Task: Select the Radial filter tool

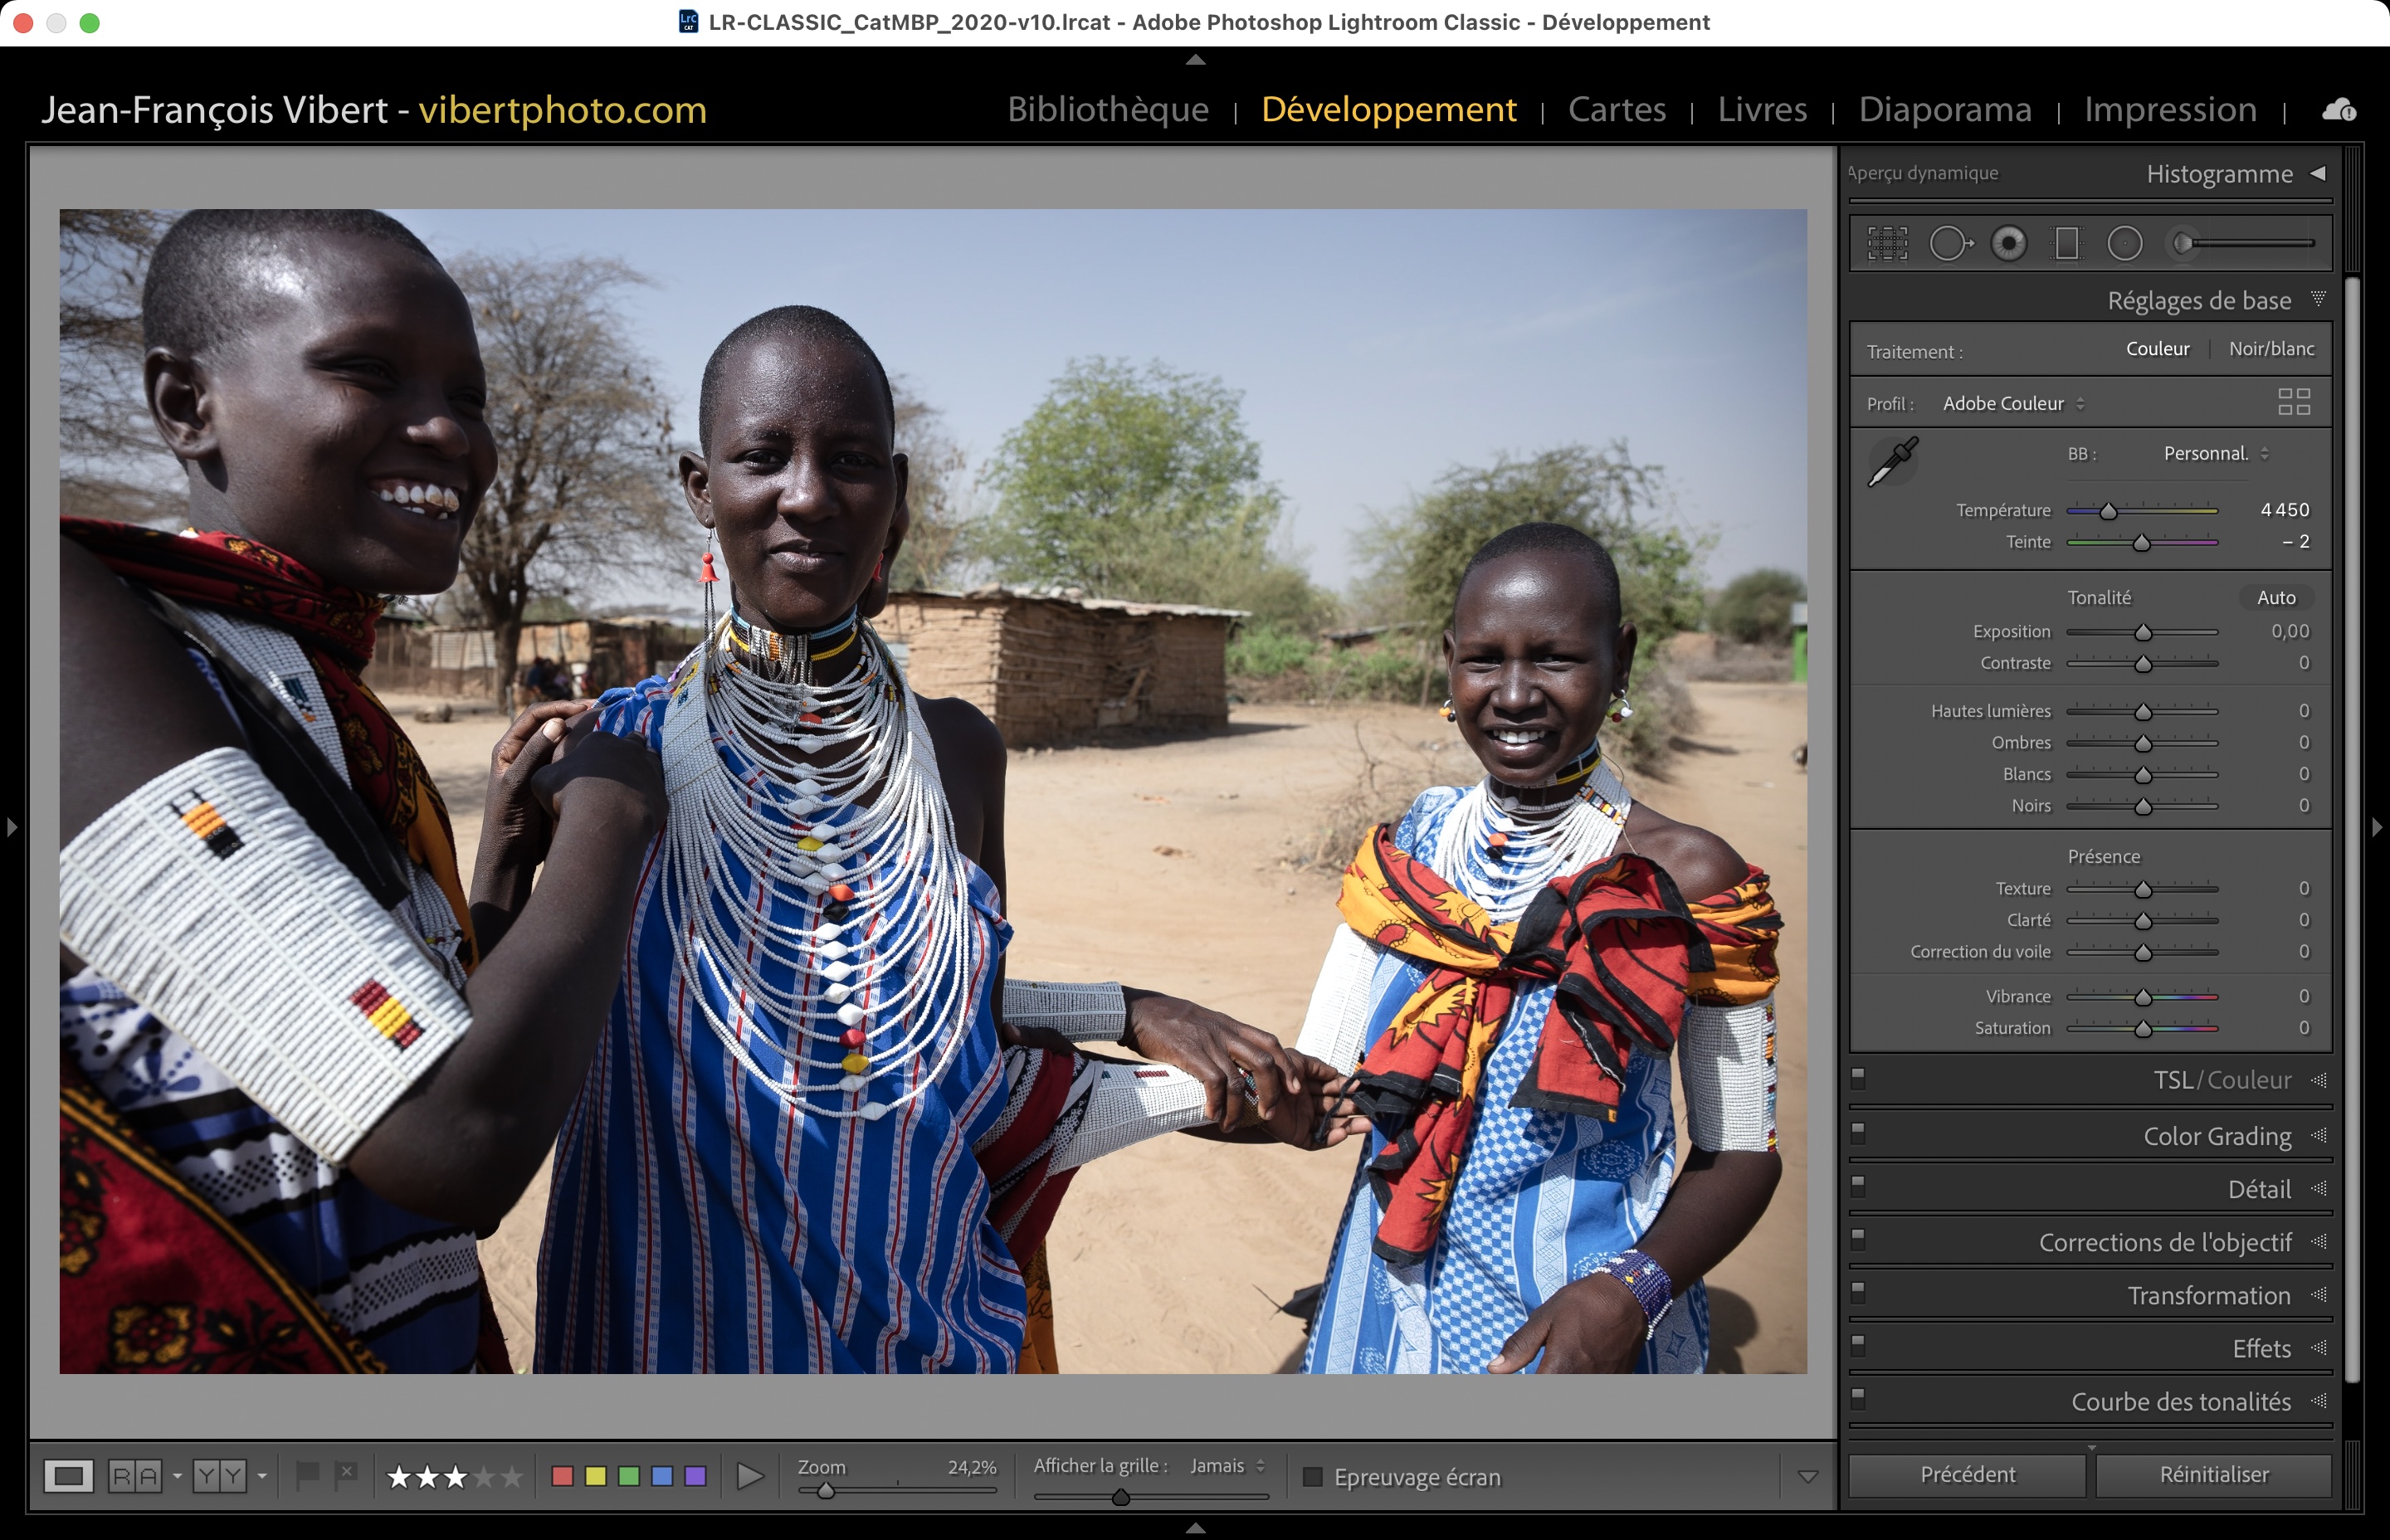Action: 2124,243
